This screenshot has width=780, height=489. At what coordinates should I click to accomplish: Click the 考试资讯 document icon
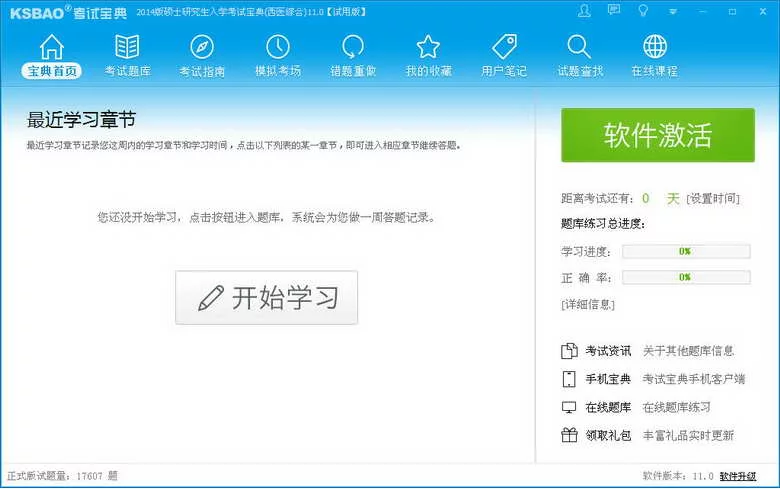click(x=569, y=351)
